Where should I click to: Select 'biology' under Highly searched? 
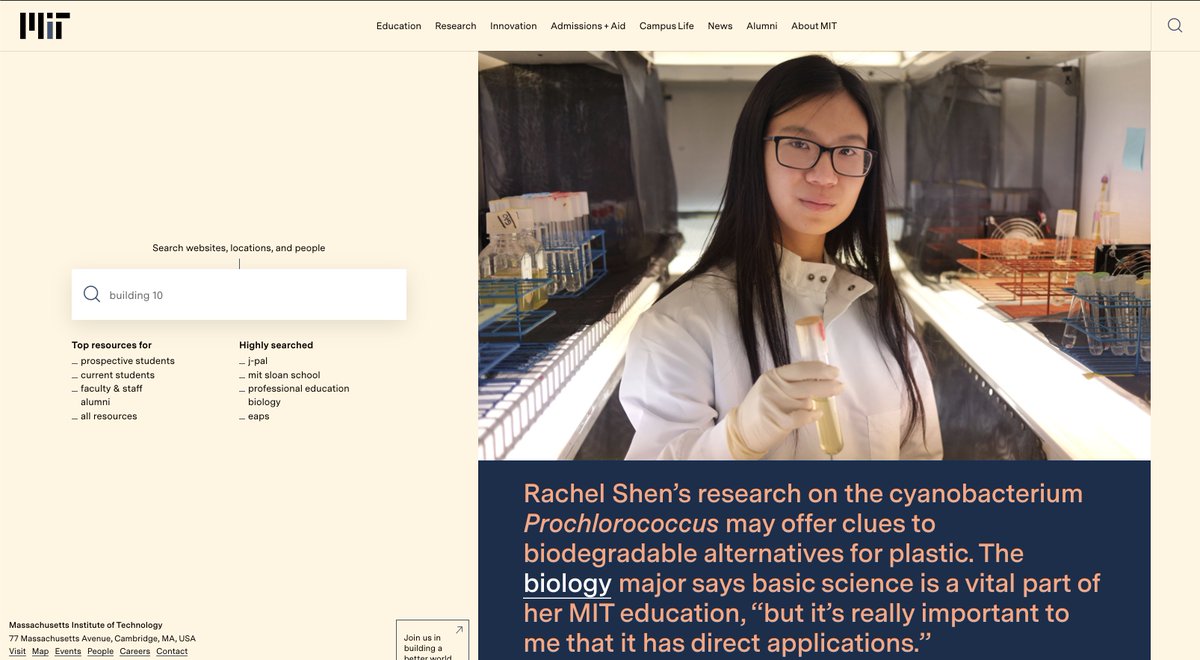point(265,402)
